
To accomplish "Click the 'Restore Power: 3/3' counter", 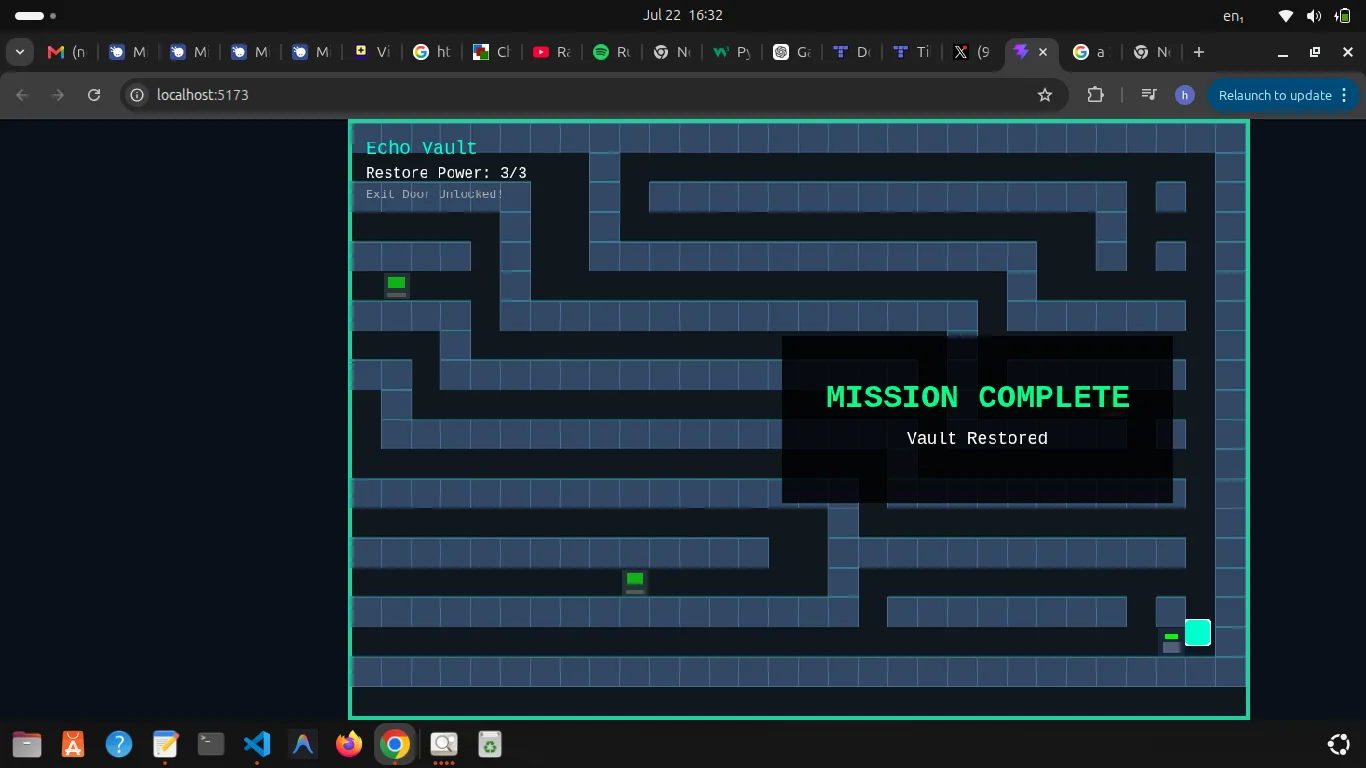I will tap(446, 173).
